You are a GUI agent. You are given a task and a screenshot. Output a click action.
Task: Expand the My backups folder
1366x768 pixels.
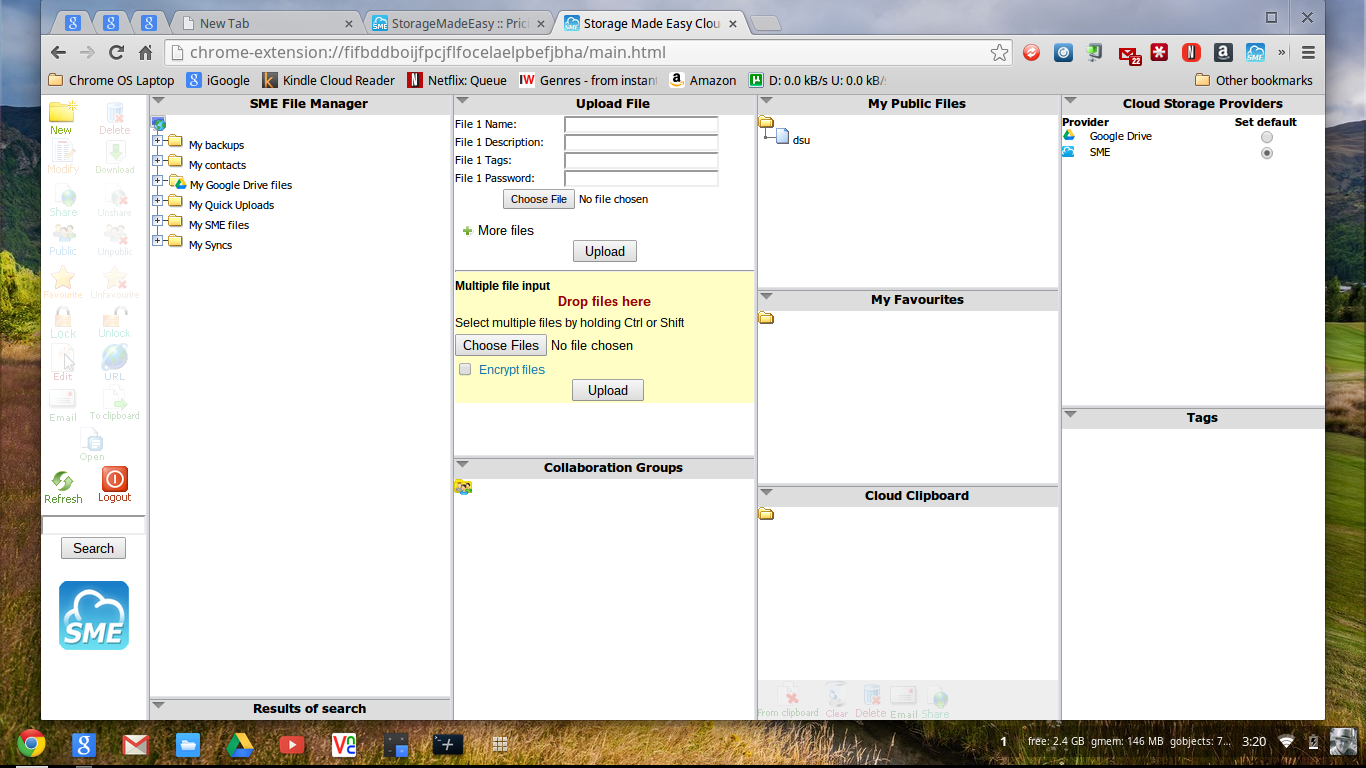(x=158, y=140)
